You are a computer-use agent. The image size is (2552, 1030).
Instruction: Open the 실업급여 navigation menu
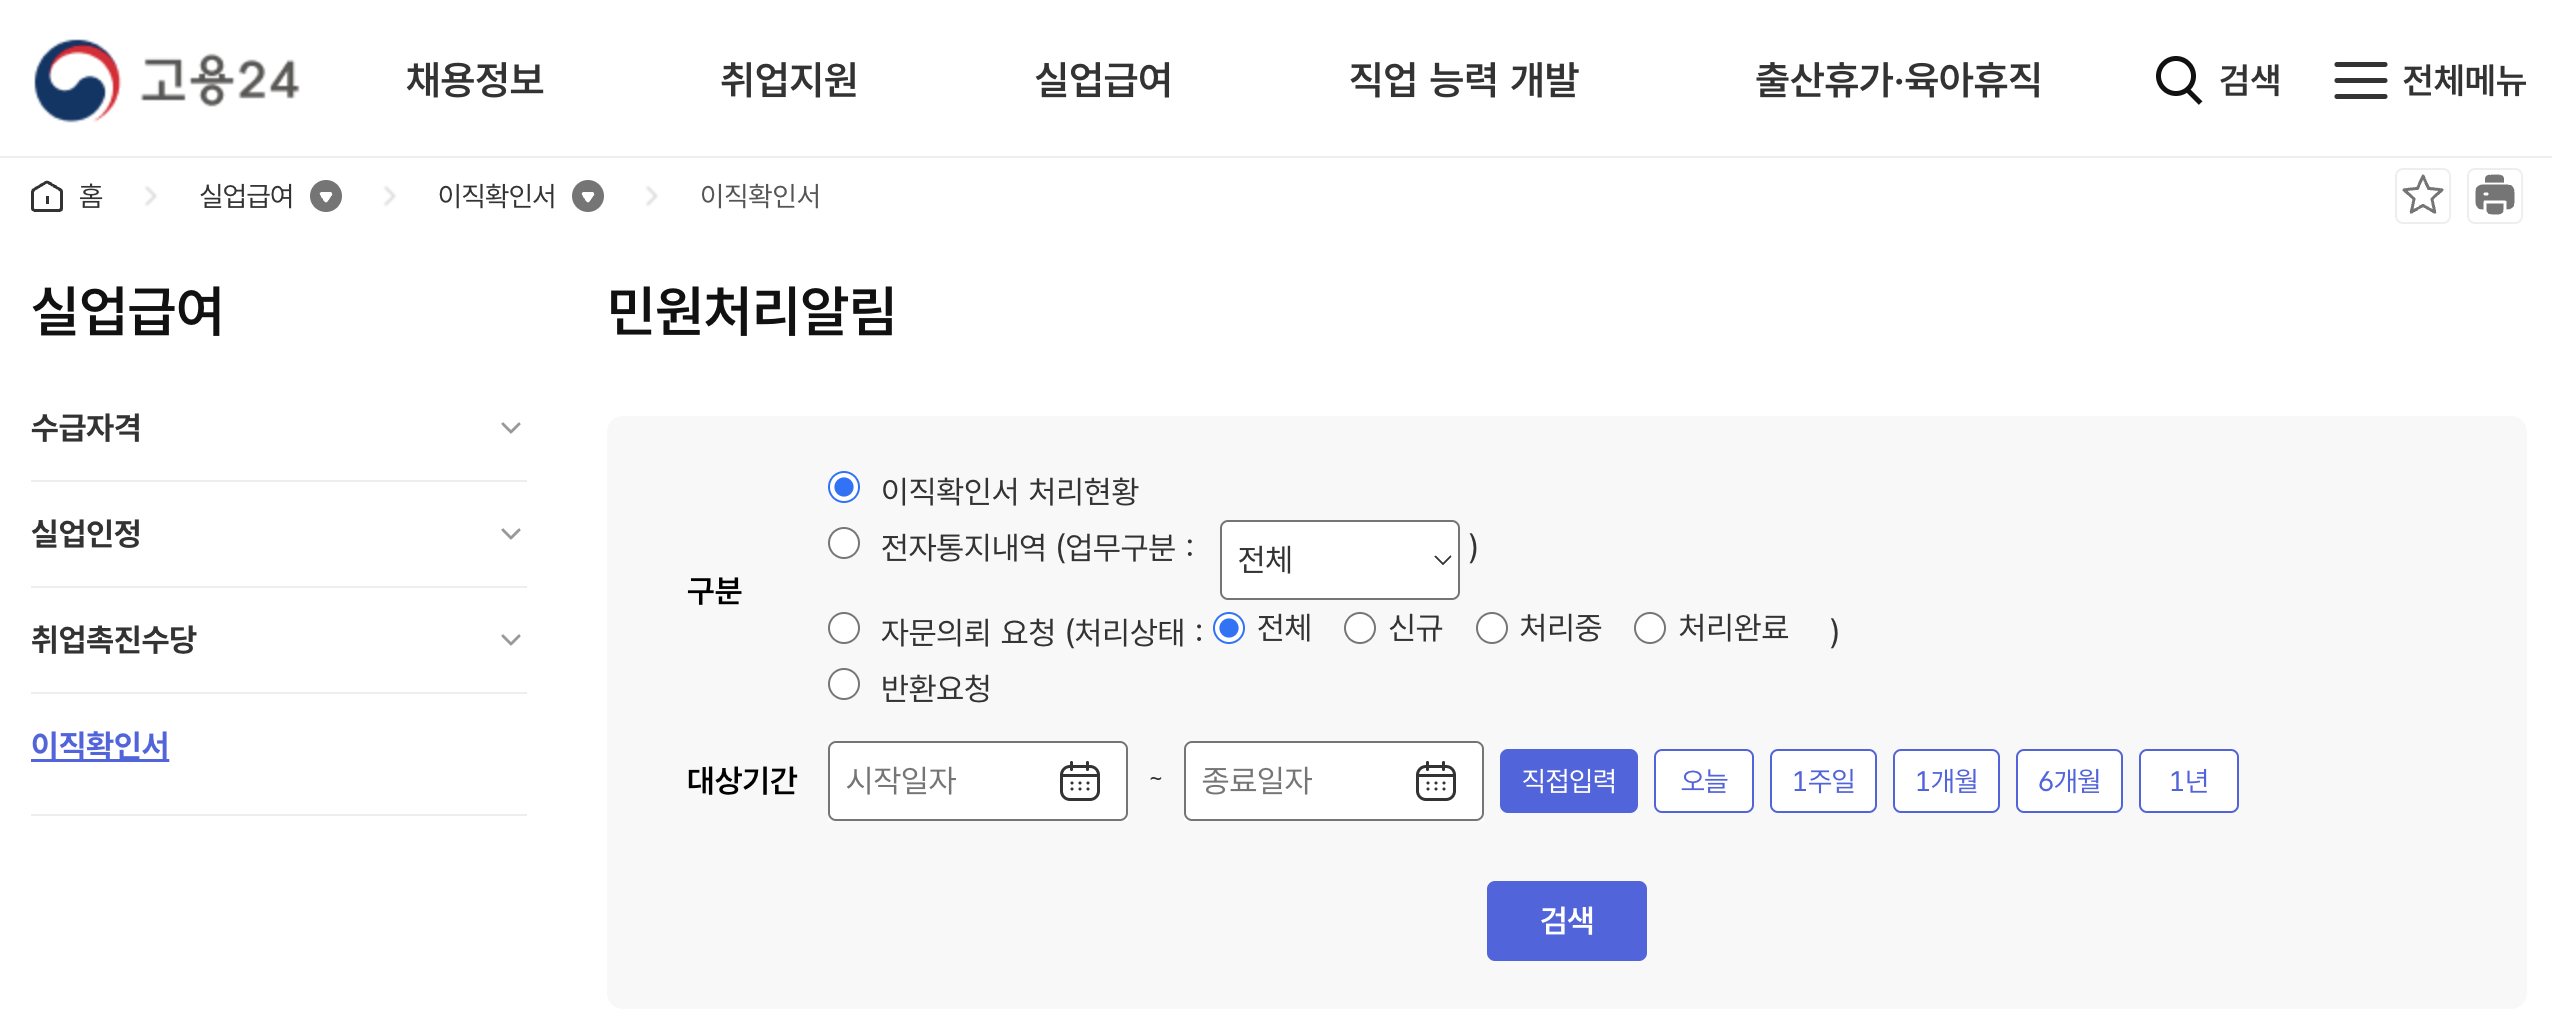[x=1105, y=80]
